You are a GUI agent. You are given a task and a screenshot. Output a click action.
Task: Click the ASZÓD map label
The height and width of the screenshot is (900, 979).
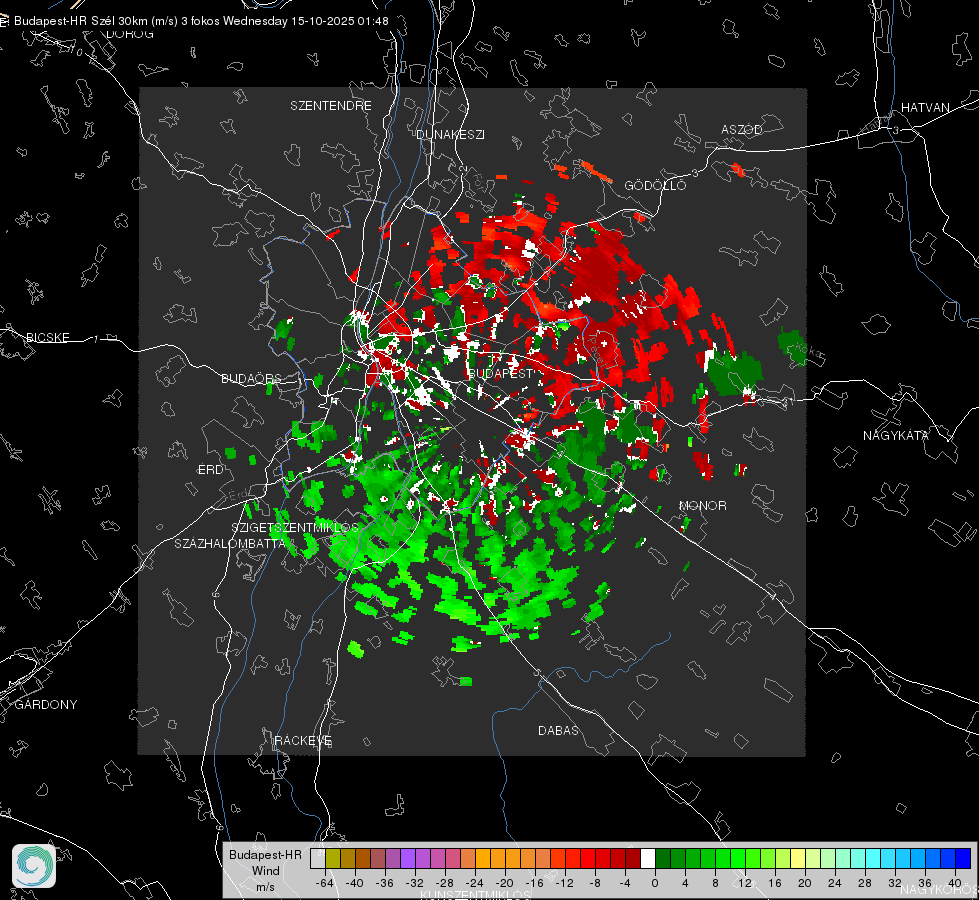(x=742, y=129)
